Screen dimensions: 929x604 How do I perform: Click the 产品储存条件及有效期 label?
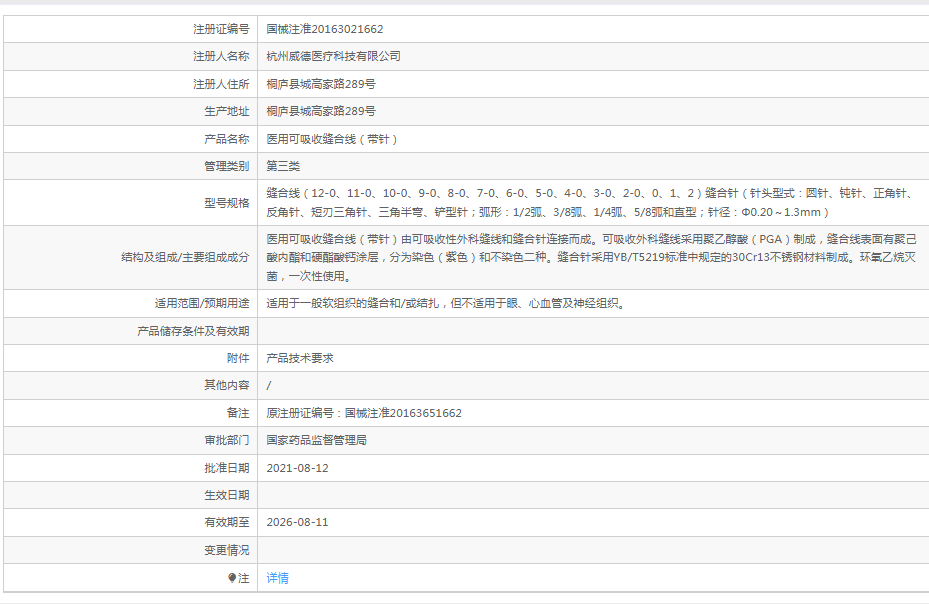pyautogui.click(x=193, y=331)
